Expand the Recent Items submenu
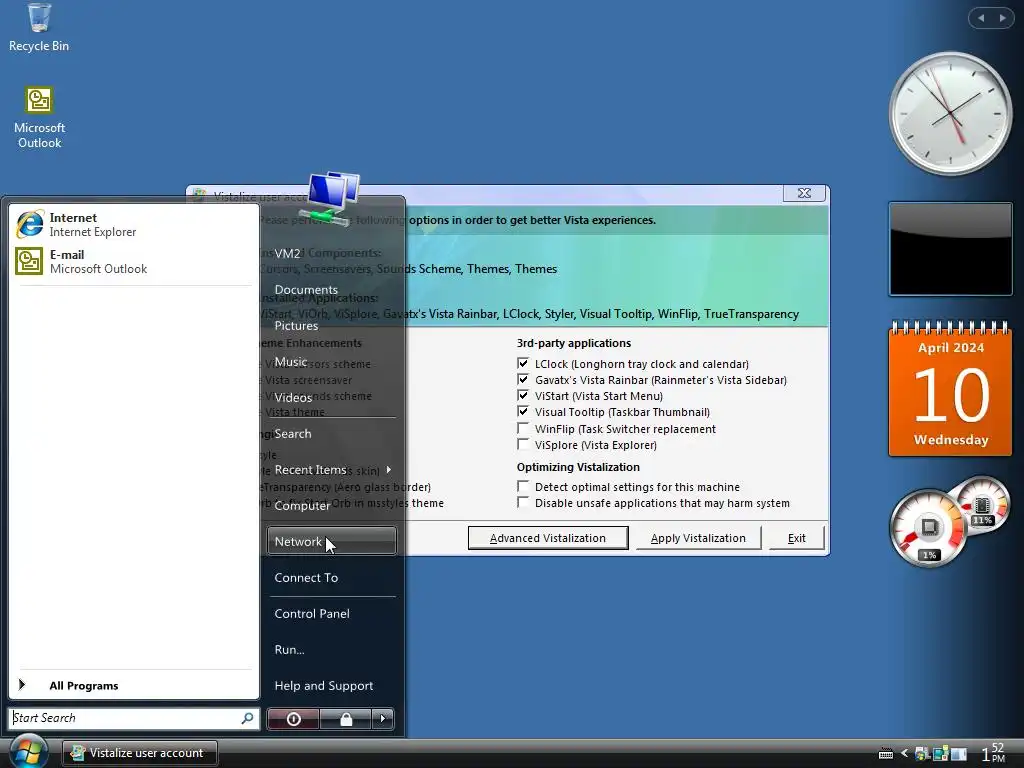The height and width of the screenshot is (768, 1024). click(332, 470)
